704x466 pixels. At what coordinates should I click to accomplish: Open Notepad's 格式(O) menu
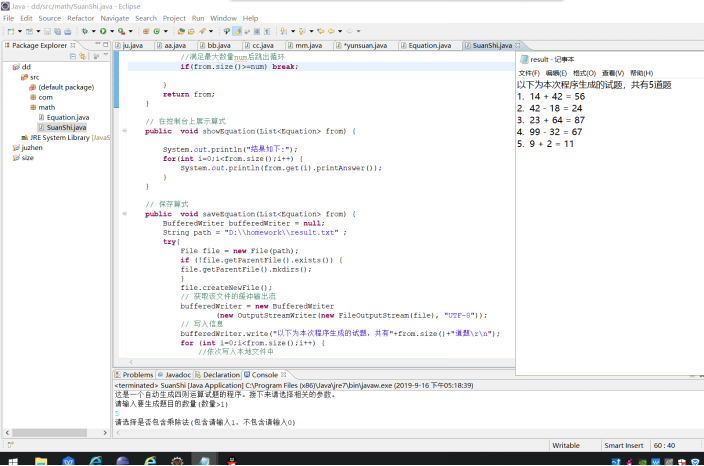[584, 73]
